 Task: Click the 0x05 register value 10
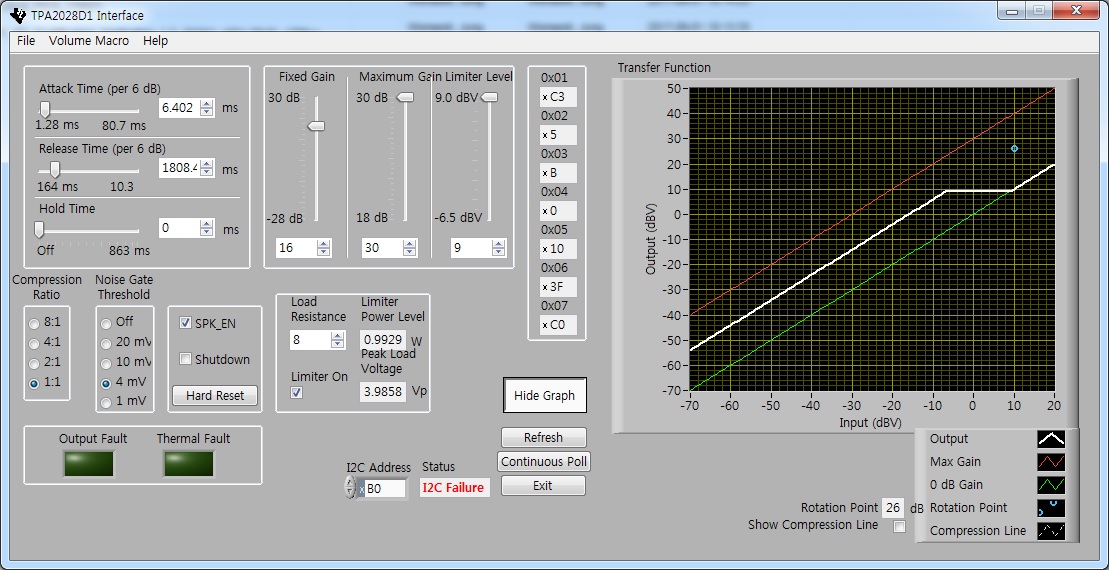coord(558,249)
